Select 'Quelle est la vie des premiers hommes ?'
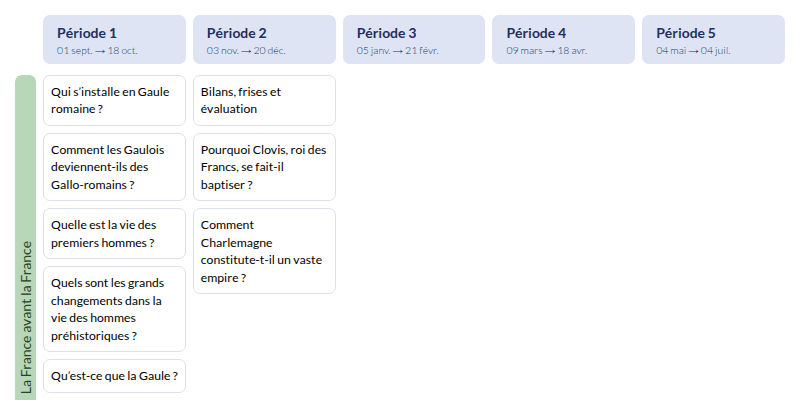Viewport: 800px width, 400px height. tap(114, 233)
